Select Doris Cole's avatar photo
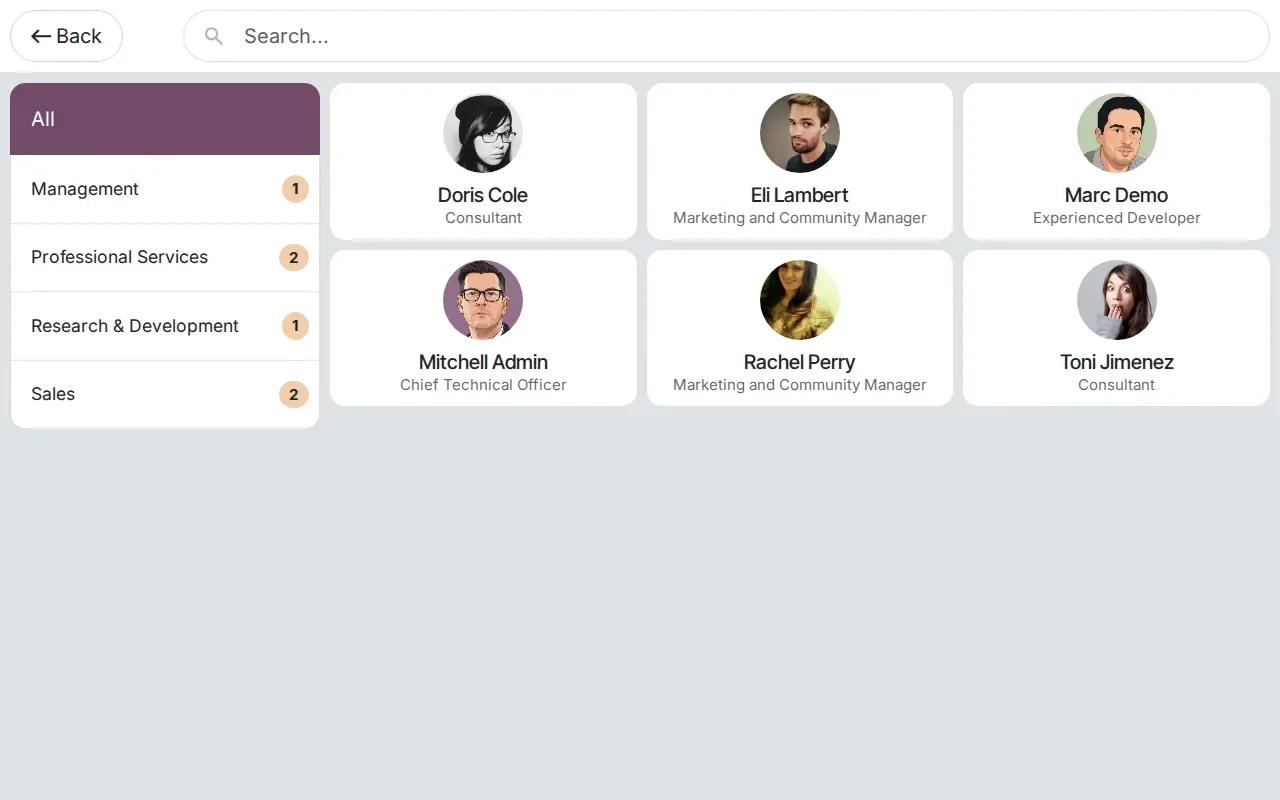This screenshot has width=1280, height=800. pyautogui.click(x=483, y=133)
